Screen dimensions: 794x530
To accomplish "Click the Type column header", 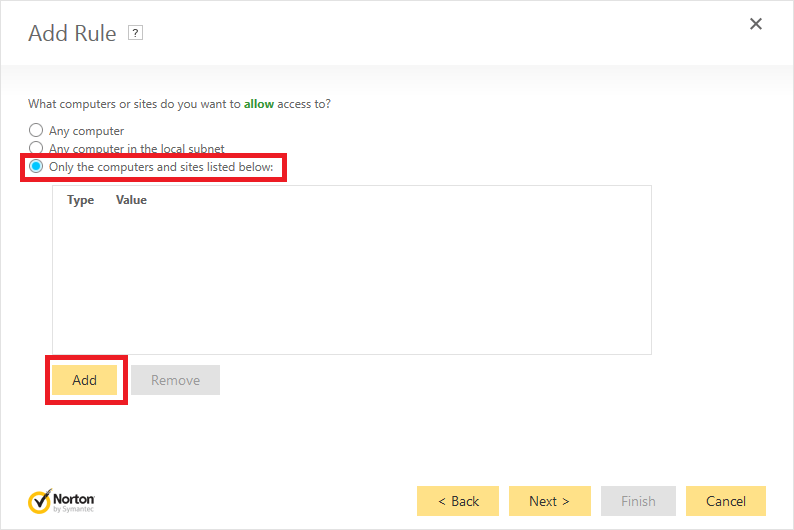I will point(80,200).
